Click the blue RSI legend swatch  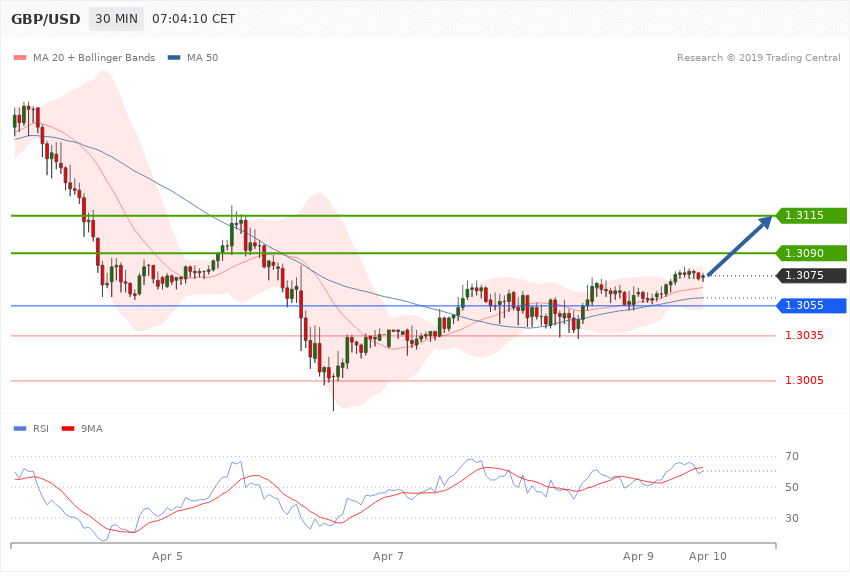20,429
